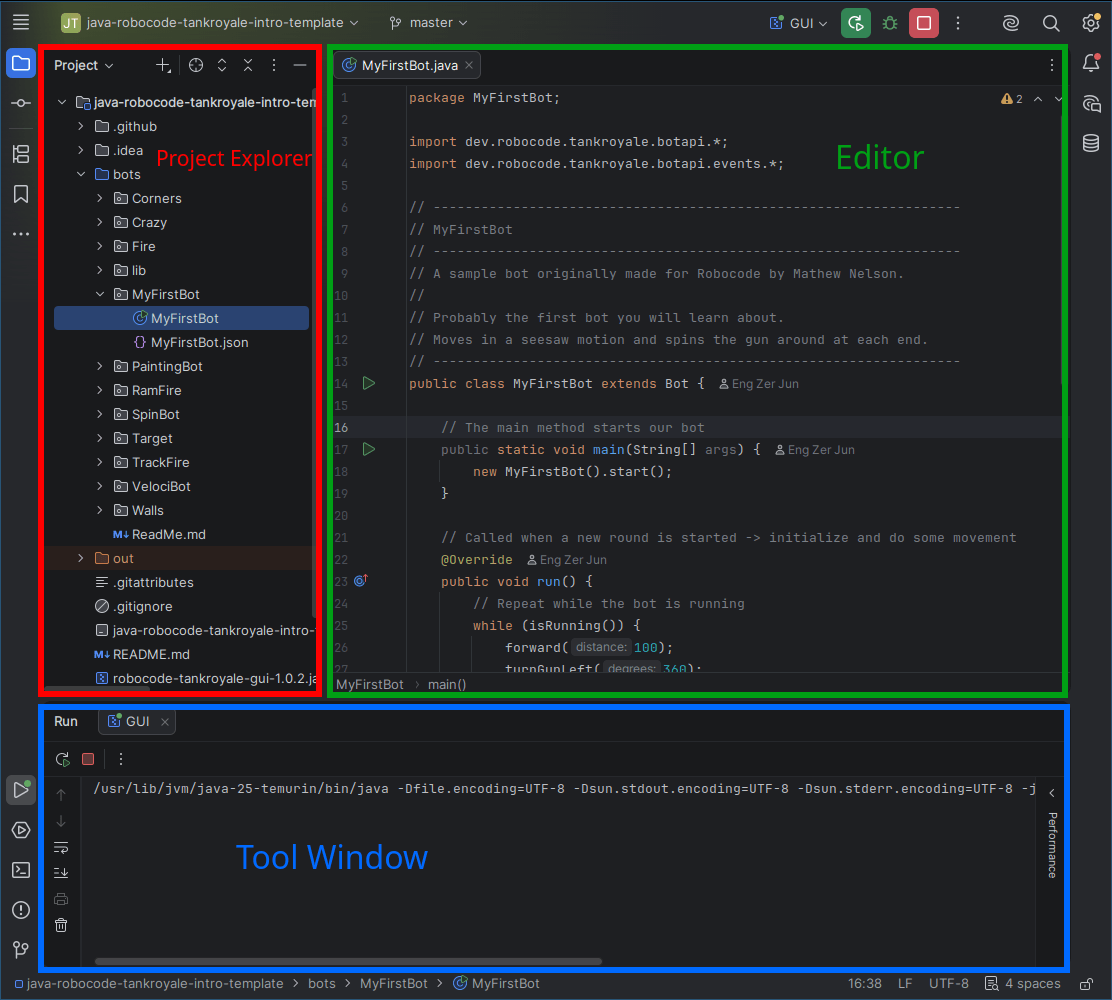This screenshot has width=1112, height=1000.
Task: Collapse the MyFirstBot folder
Action: 100,294
